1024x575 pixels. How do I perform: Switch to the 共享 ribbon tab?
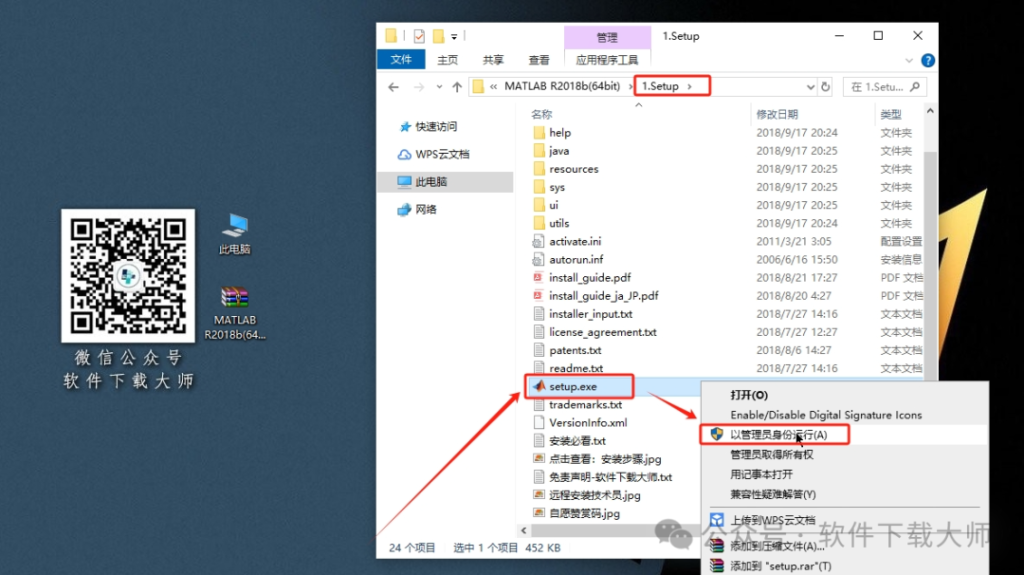pos(493,60)
